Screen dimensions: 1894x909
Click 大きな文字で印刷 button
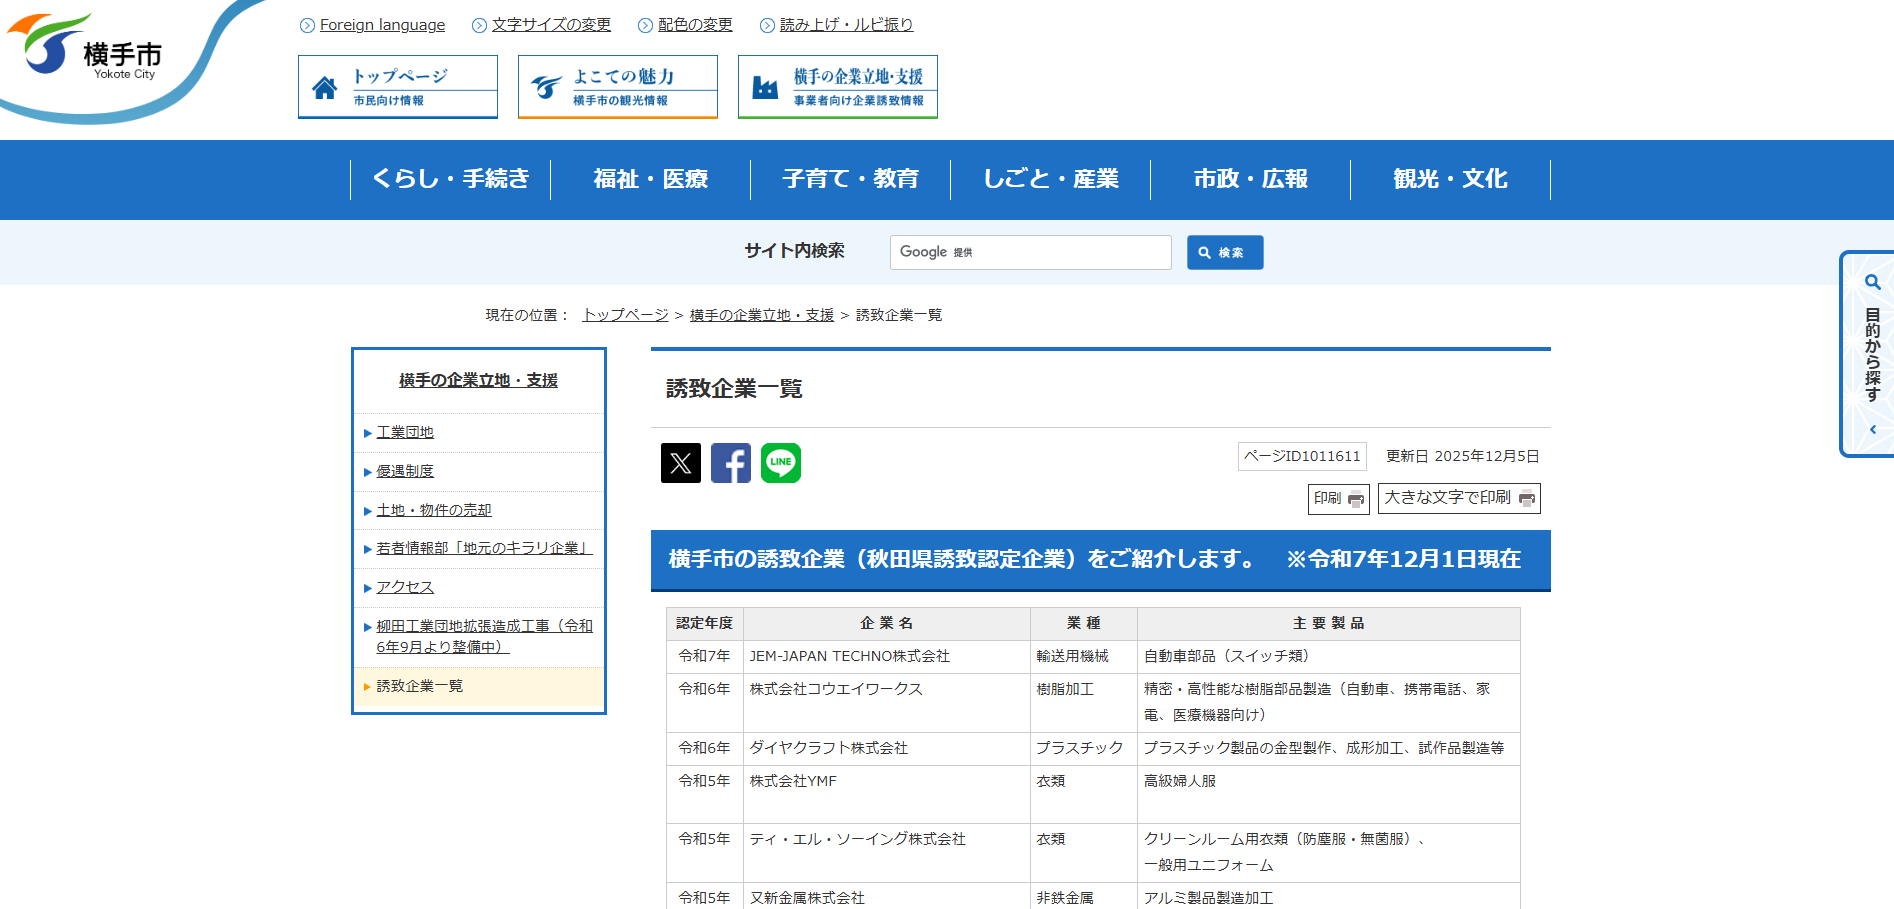point(1459,499)
